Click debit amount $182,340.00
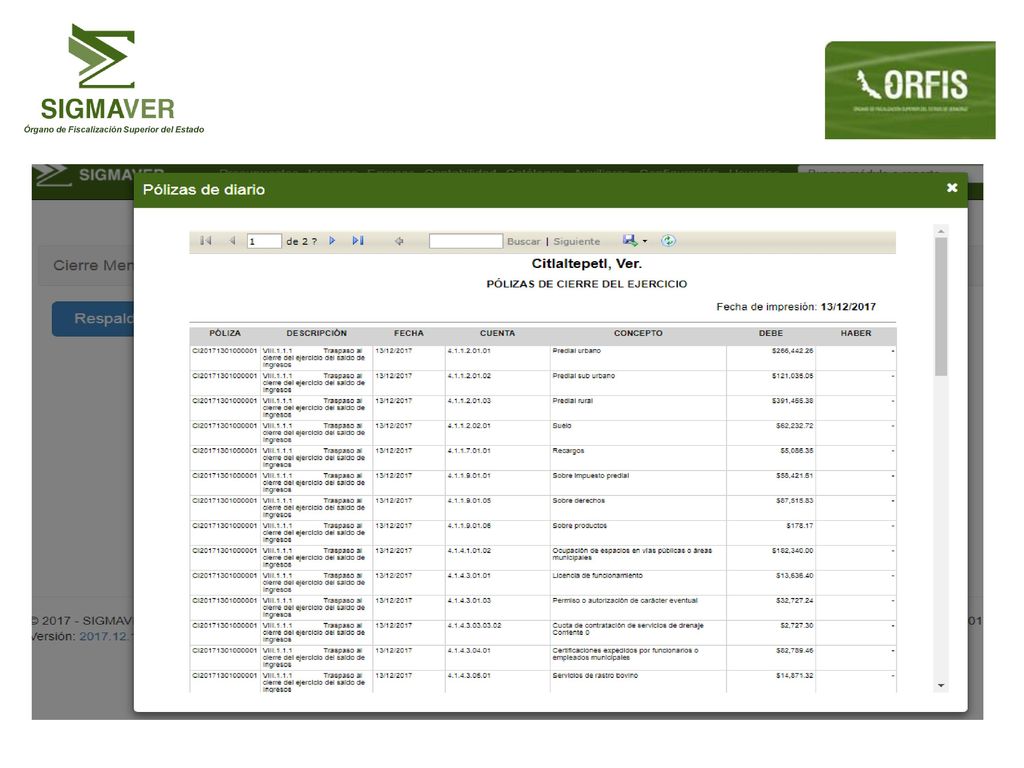The width and height of the screenshot is (1024, 768). coord(792,551)
